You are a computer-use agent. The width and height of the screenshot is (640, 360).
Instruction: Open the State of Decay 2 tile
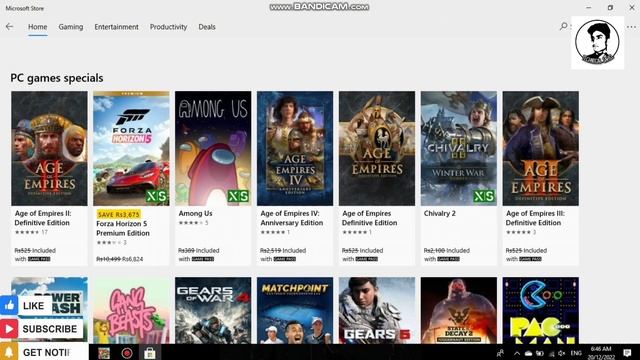tap(459, 310)
